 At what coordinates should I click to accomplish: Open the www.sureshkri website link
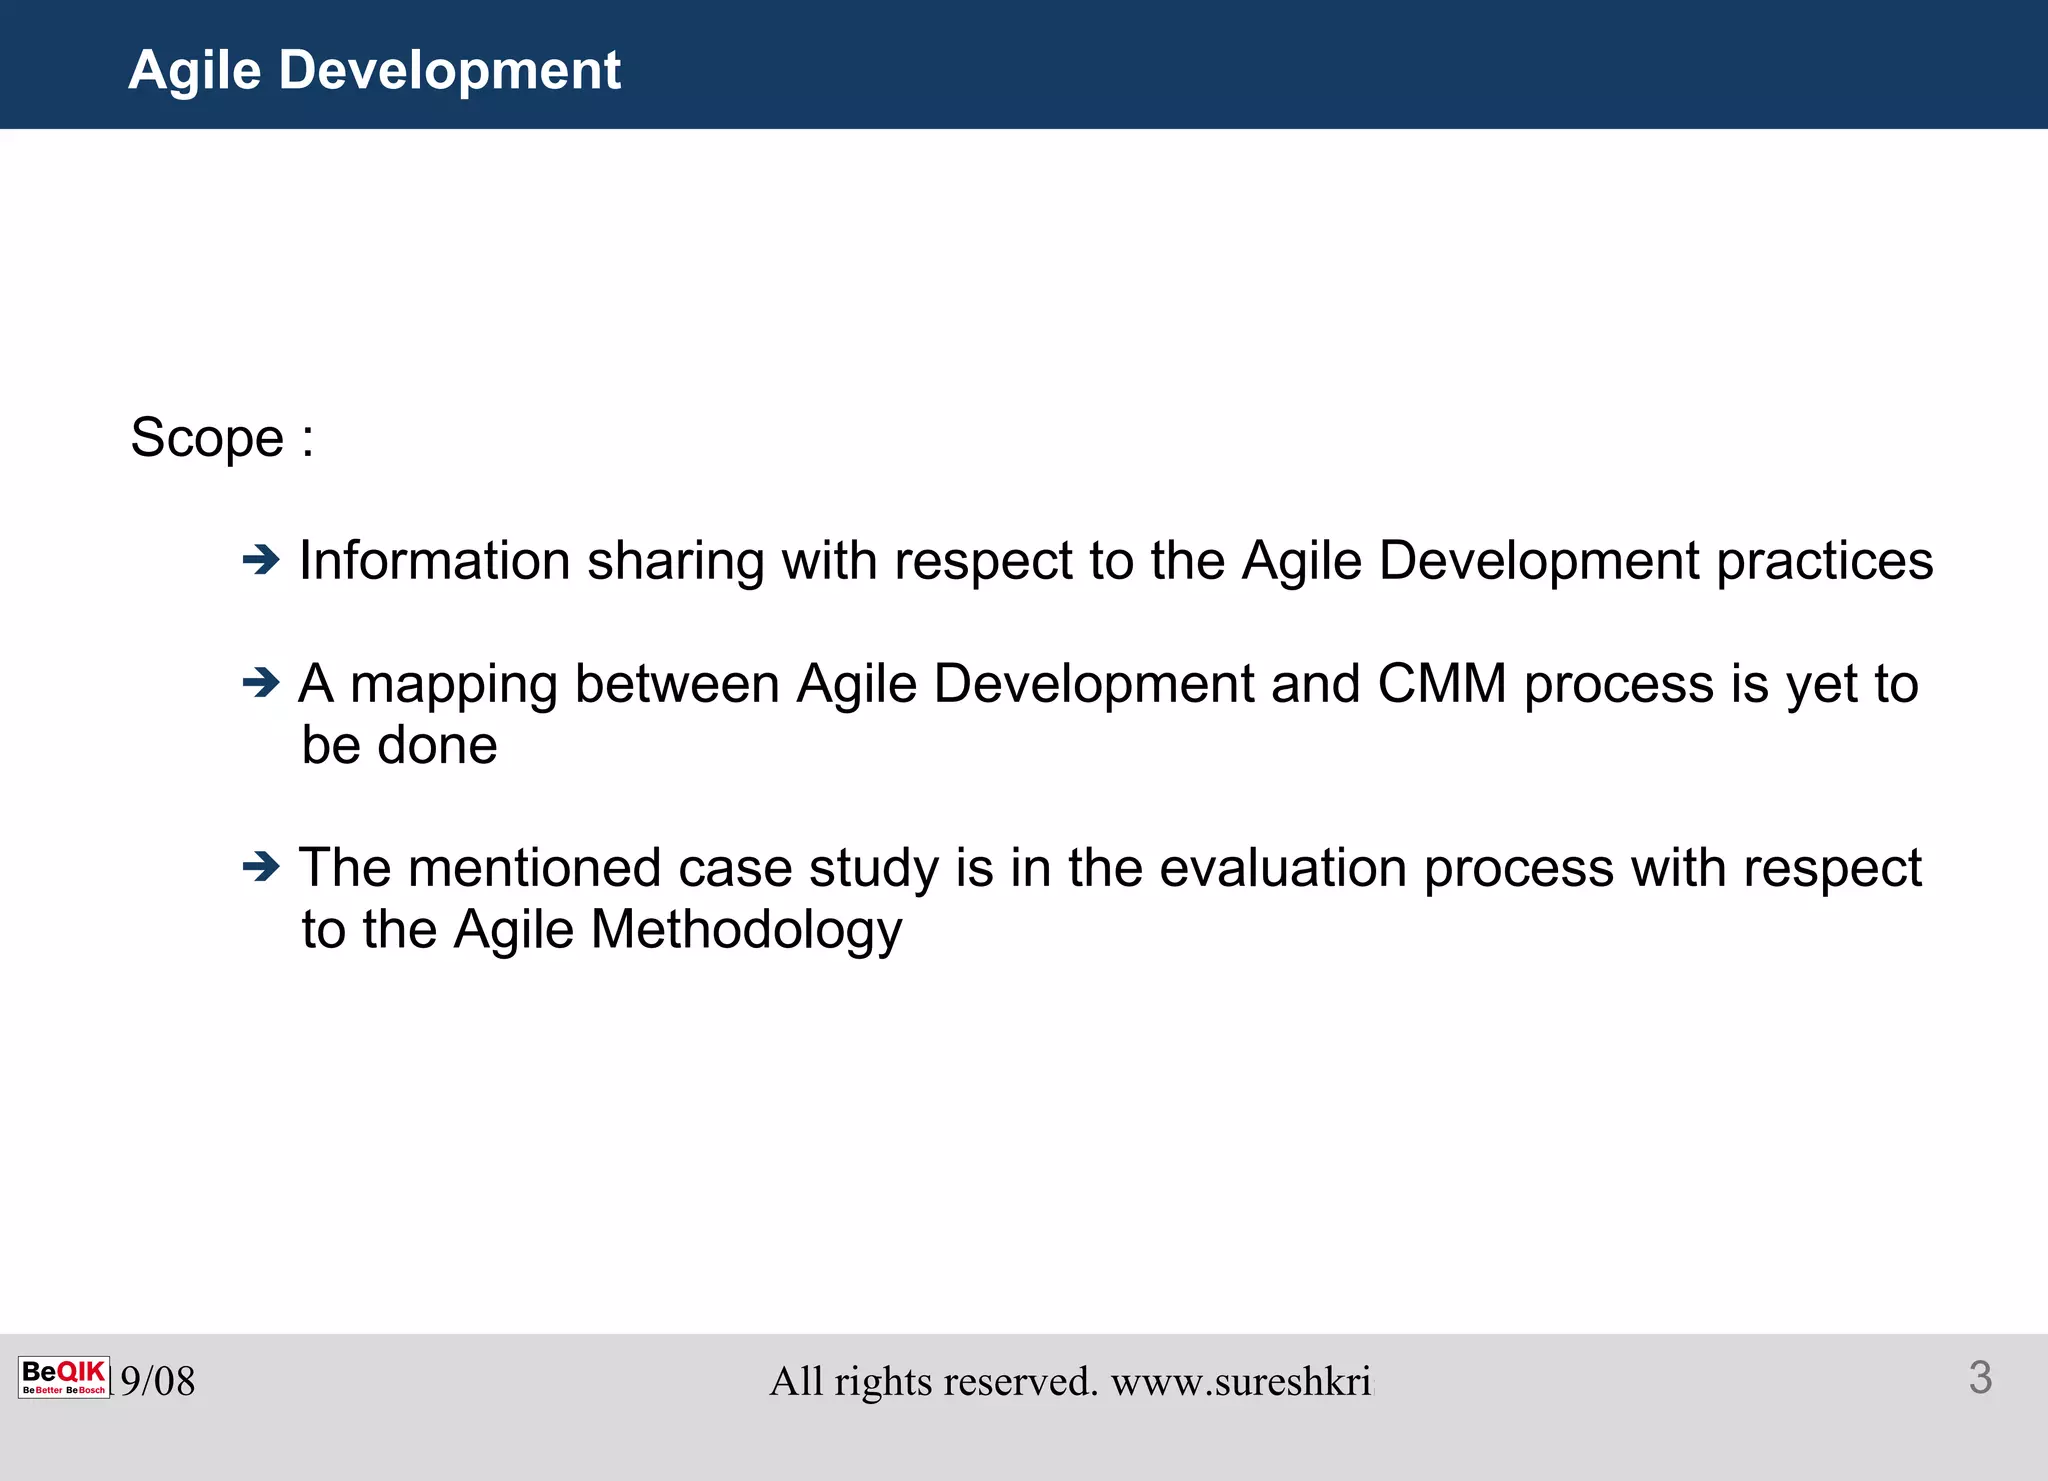1242,1382
